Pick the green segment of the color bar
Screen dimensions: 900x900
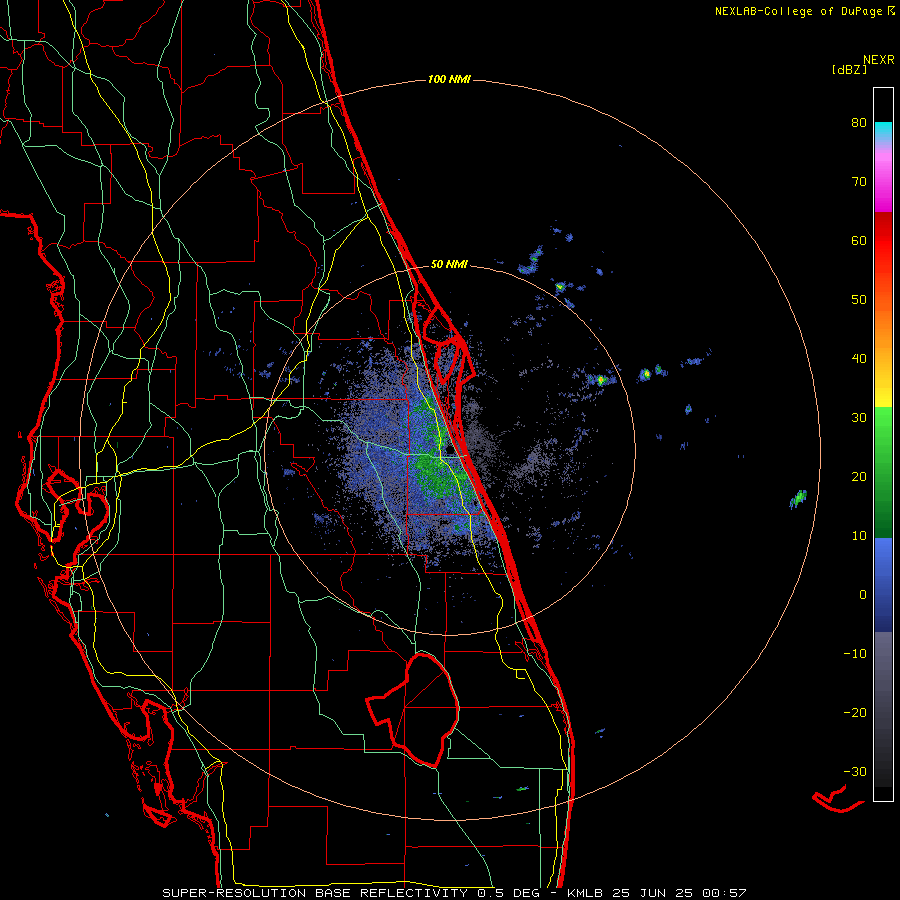pos(883,472)
